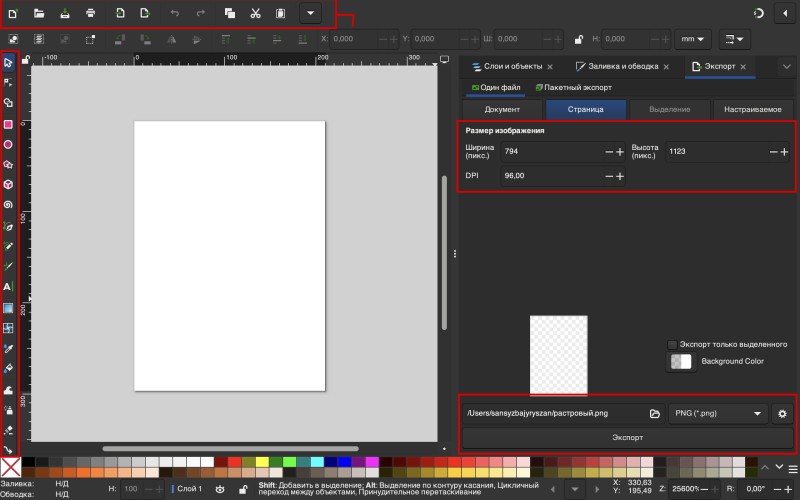The width and height of the screenshot is (800, 500).
Task: Click the Import icon in top toolbar
Action: tap(120, 14)
